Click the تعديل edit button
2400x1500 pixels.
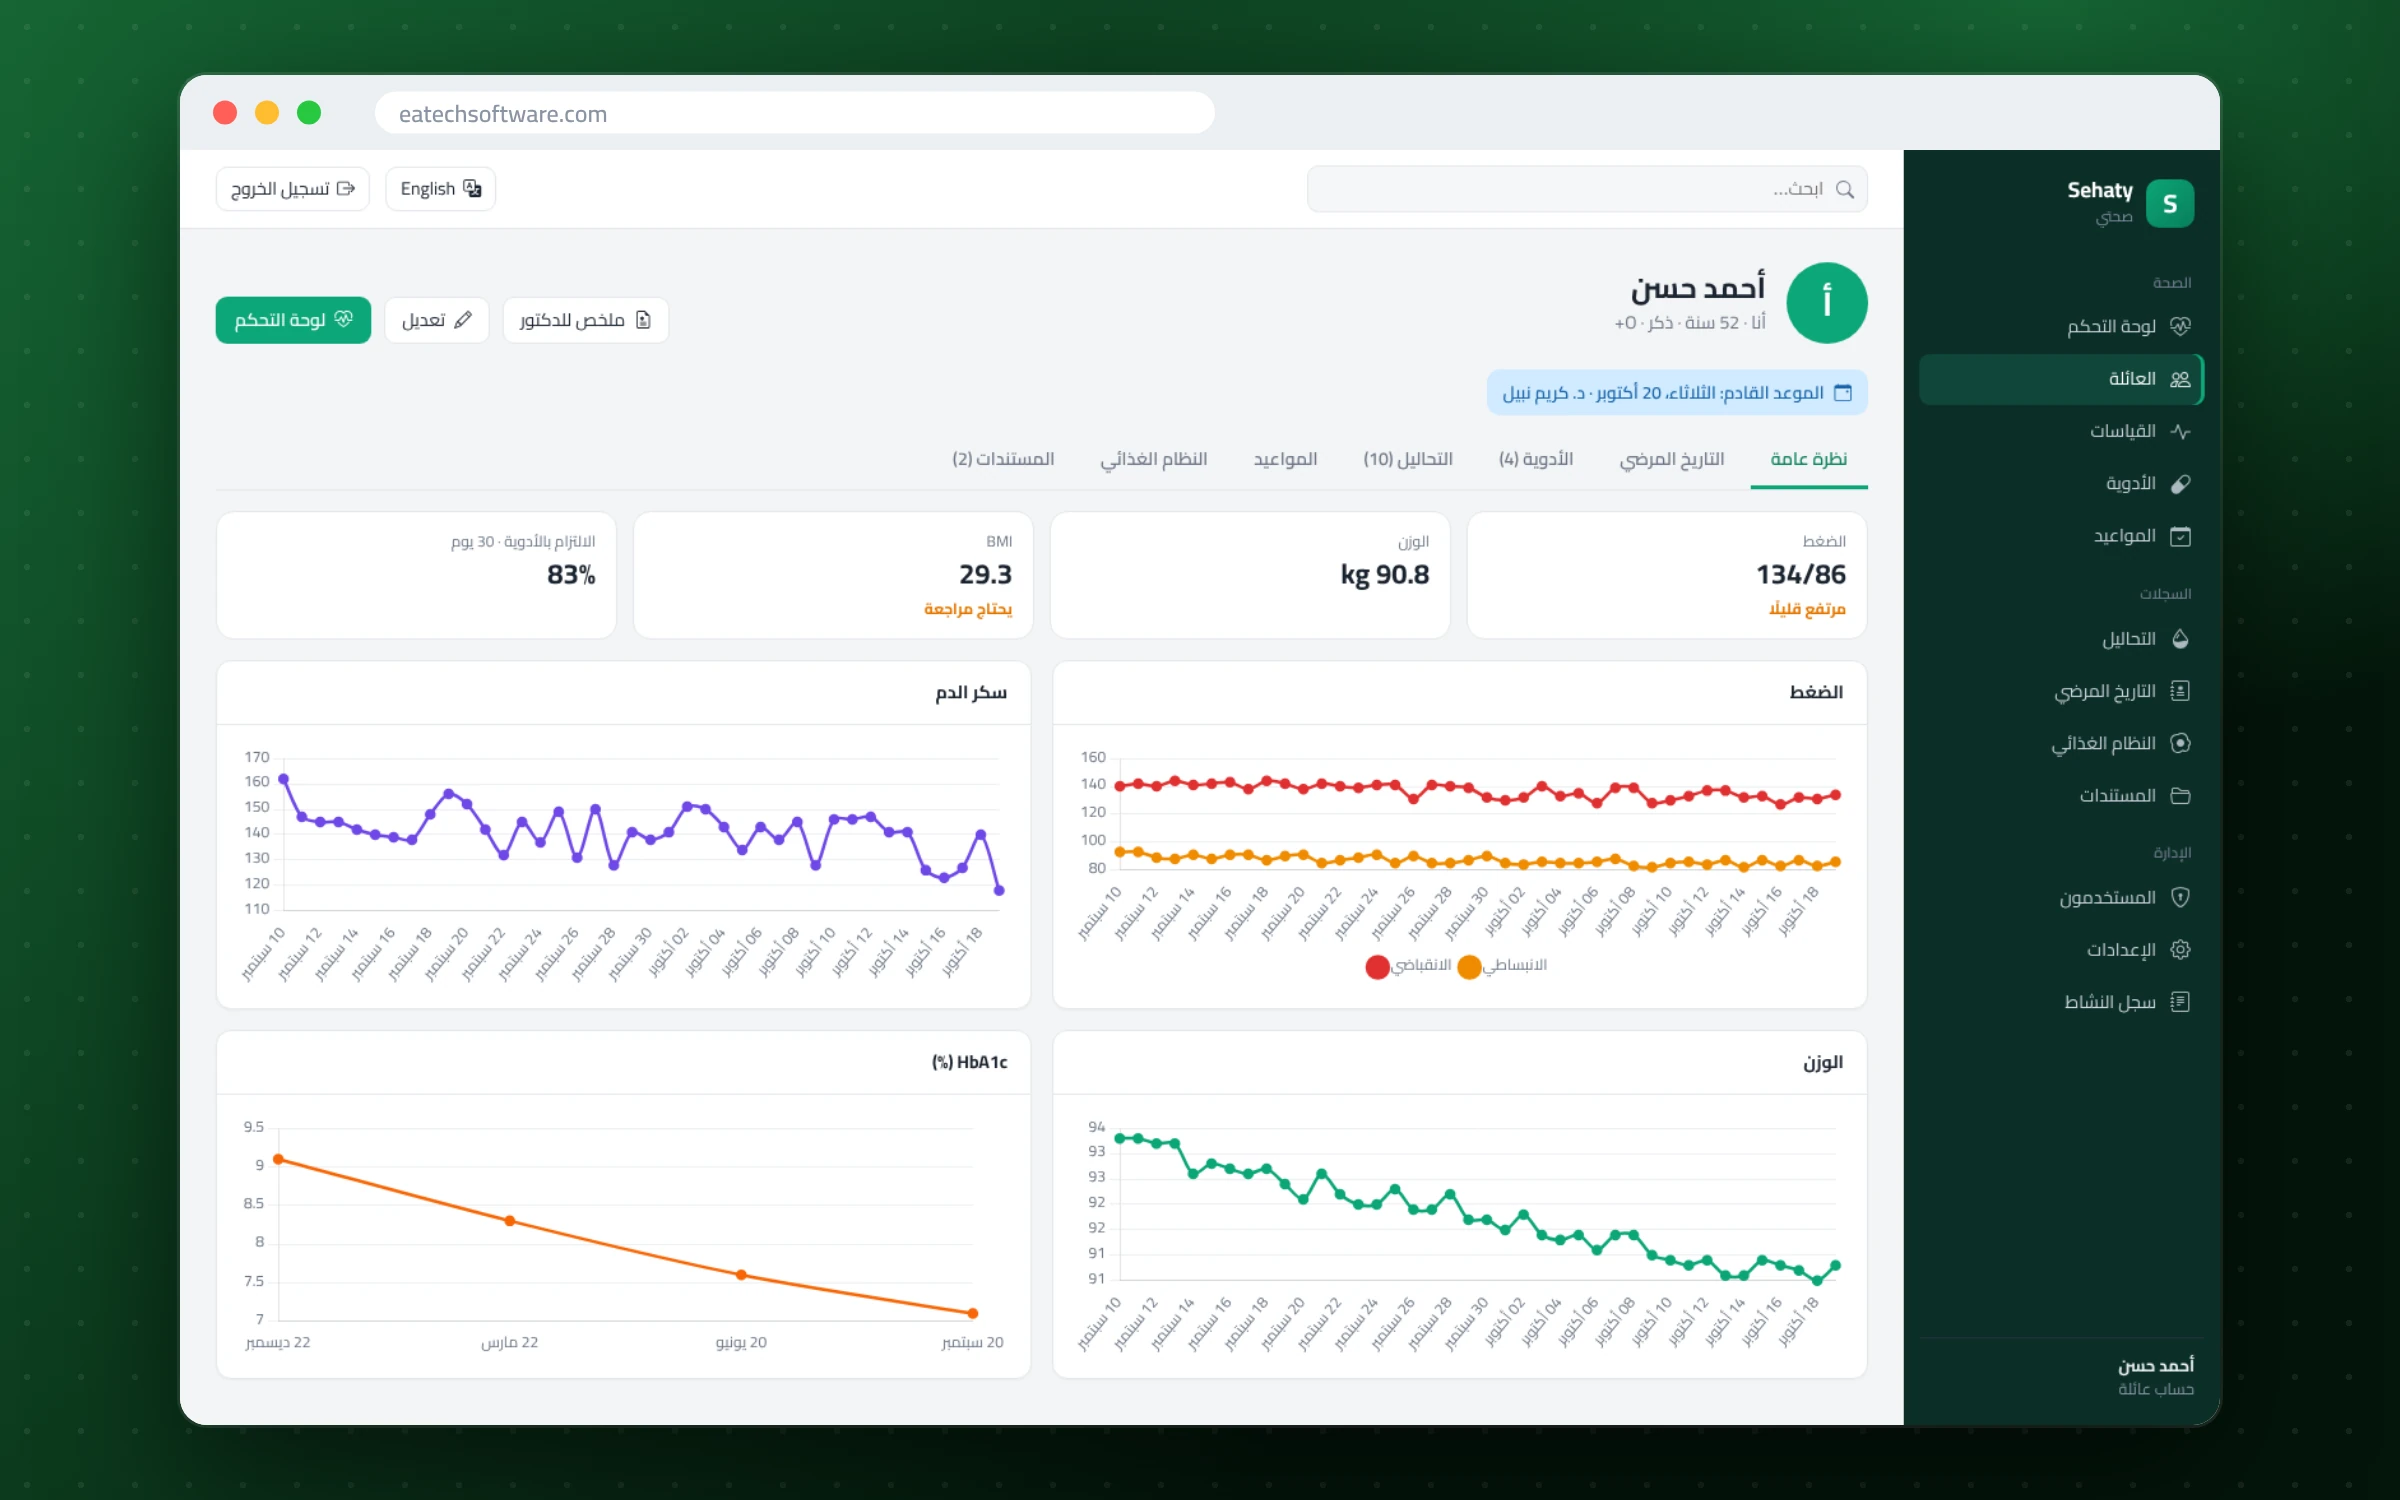(436, 320)
